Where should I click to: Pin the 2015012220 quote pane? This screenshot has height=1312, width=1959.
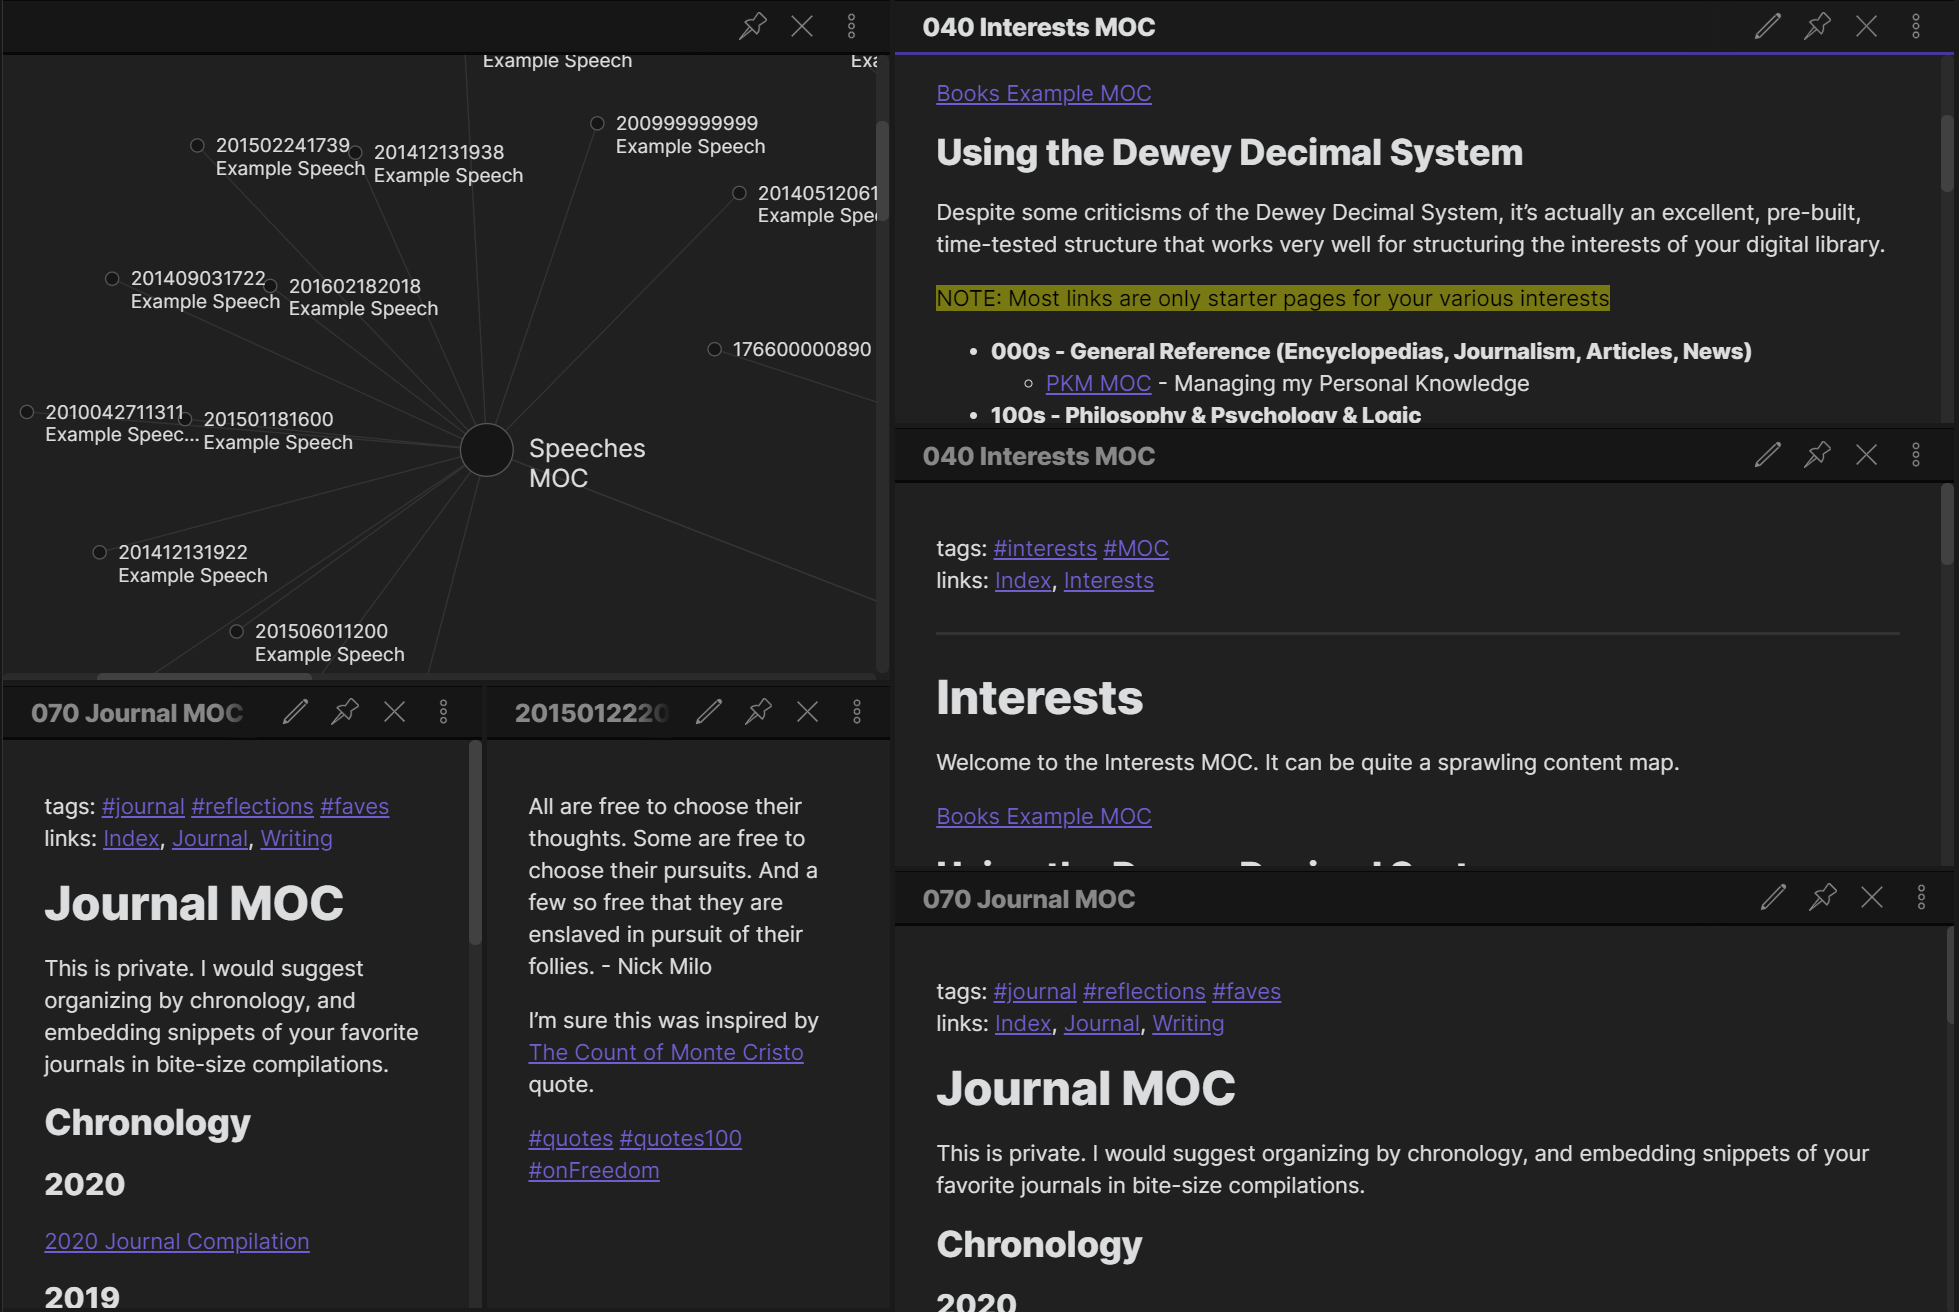pos(758,712)
